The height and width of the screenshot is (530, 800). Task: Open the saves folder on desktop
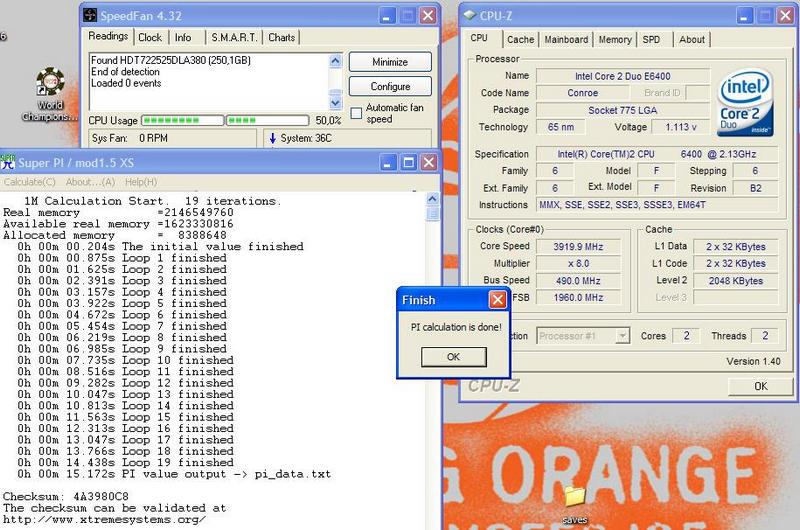point(574,496)
